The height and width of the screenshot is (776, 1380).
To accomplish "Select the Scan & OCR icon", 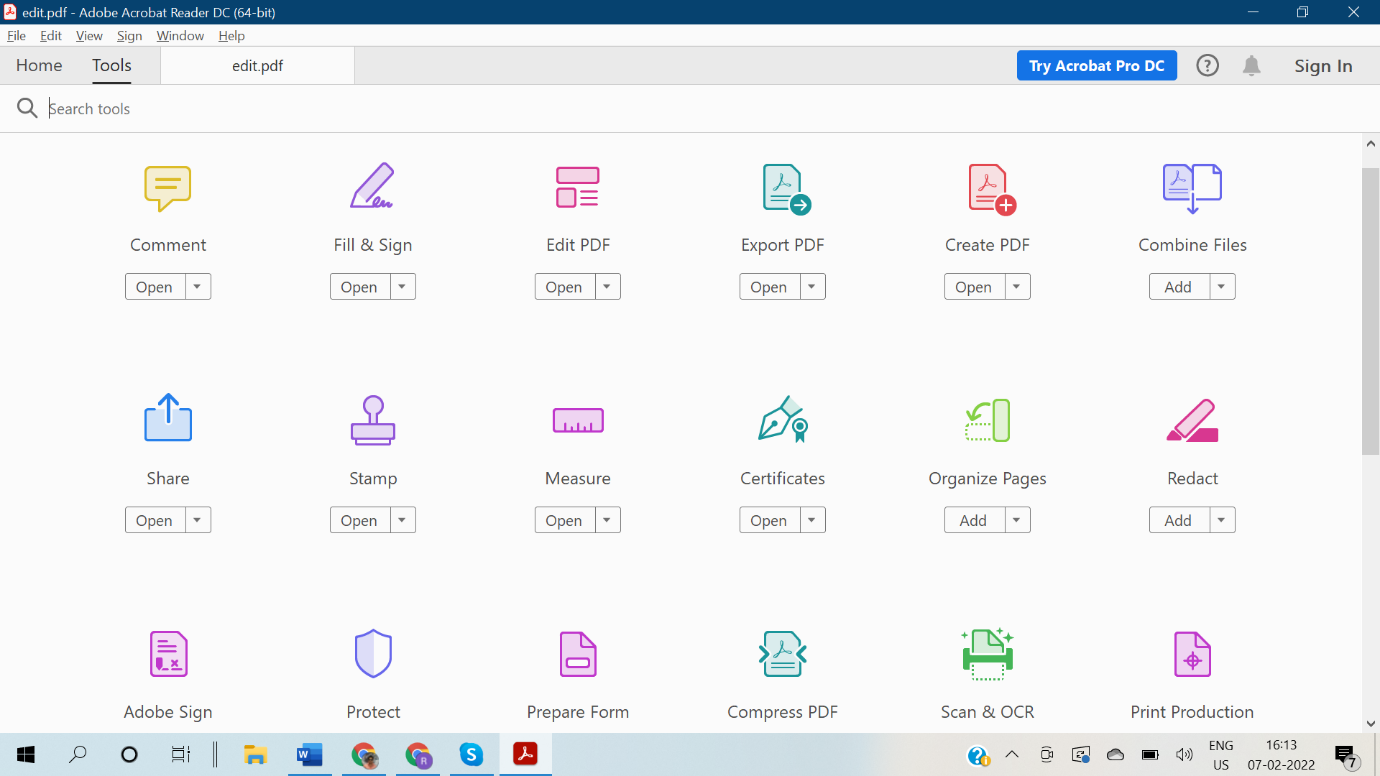I will pos(987,654).
